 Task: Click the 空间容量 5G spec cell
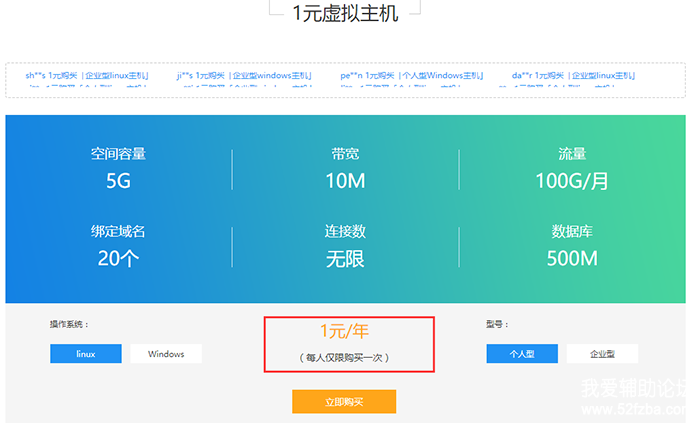(x=118, y=168)
